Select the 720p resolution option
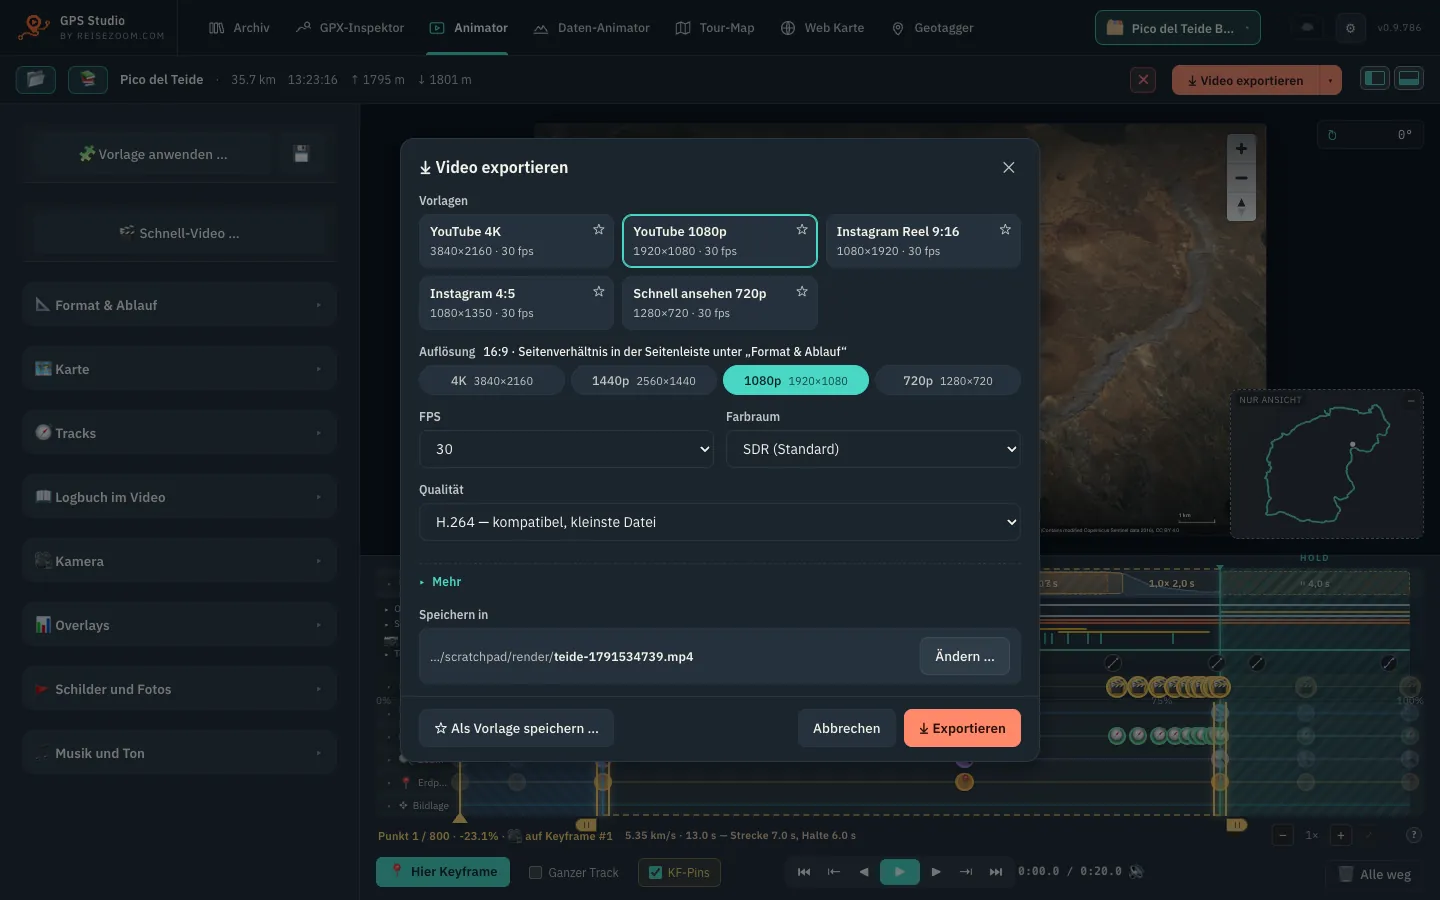 [948, 380]
